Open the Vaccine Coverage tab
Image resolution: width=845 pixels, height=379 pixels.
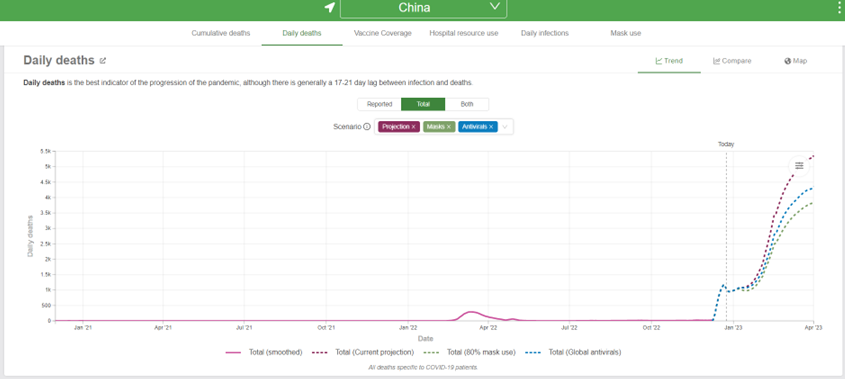pyautogui.click(x=383, y=33)
